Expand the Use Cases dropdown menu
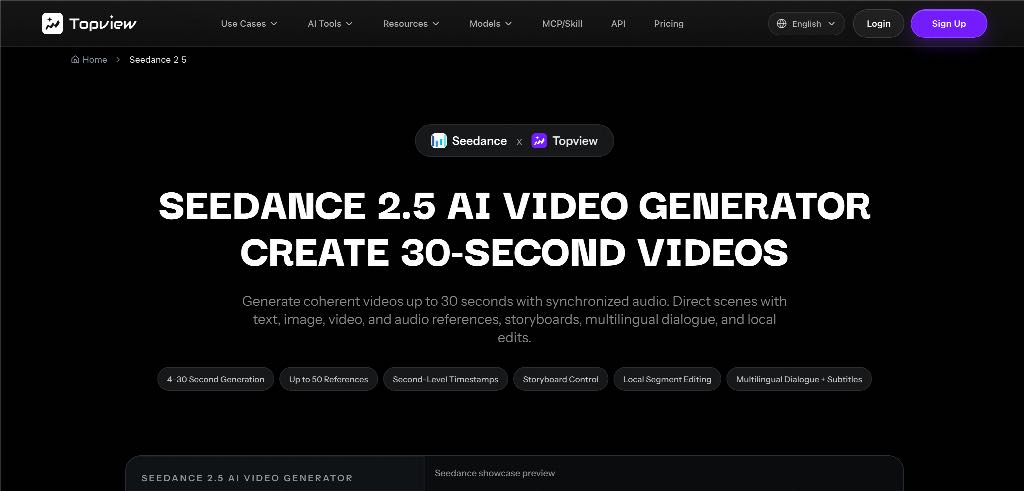This screenshot has width=1024, height=491. pyautogui.click(x=249, y=24)
